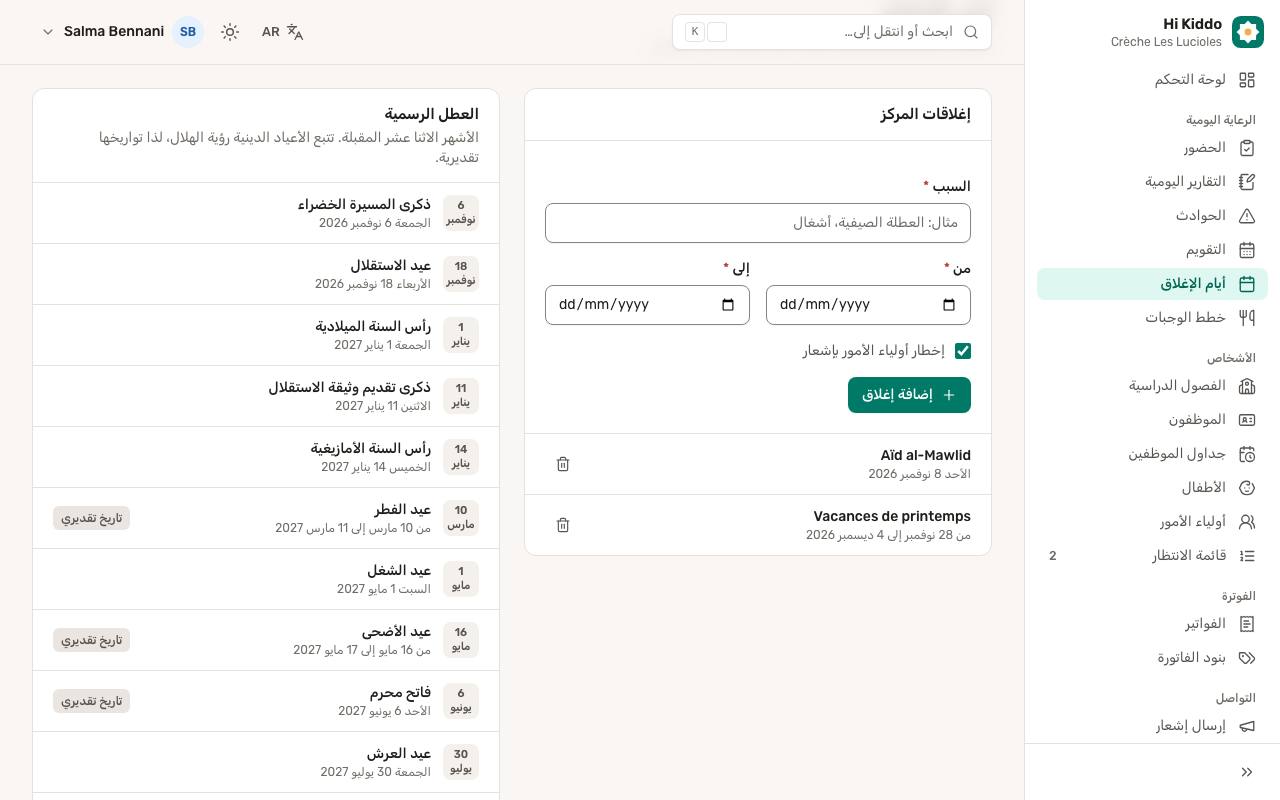Click the تاريخ تقديري badge on فاتح محرم

click(91, 701)
